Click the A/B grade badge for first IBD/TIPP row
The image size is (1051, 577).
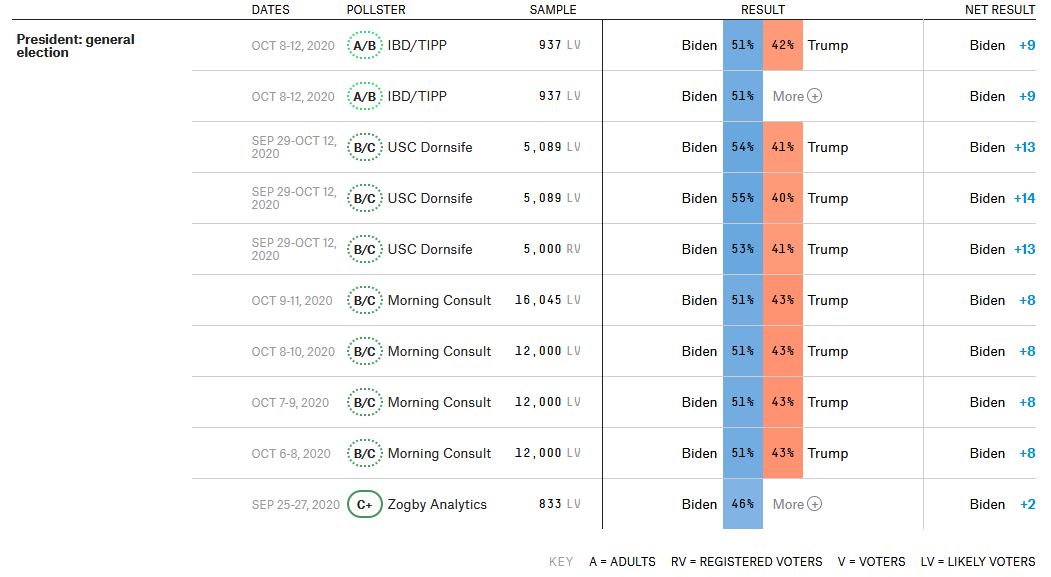tap(365, 45)
